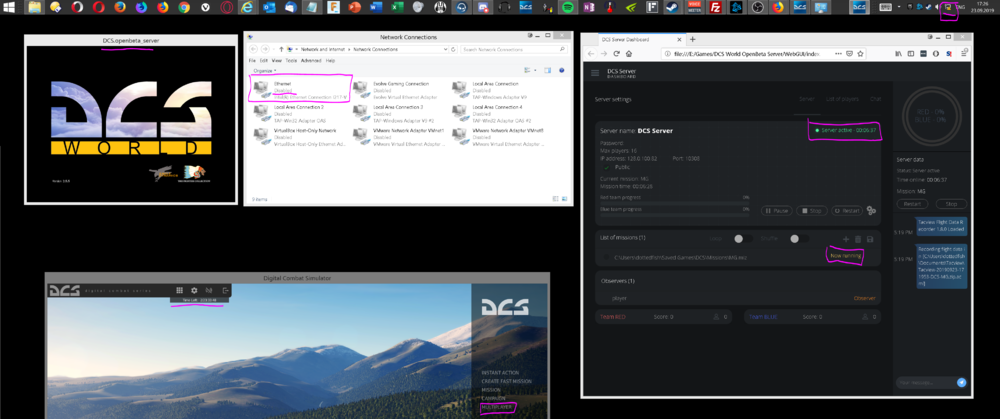
Task: Delete mission using the trash icon
Action: coord(858,239)
